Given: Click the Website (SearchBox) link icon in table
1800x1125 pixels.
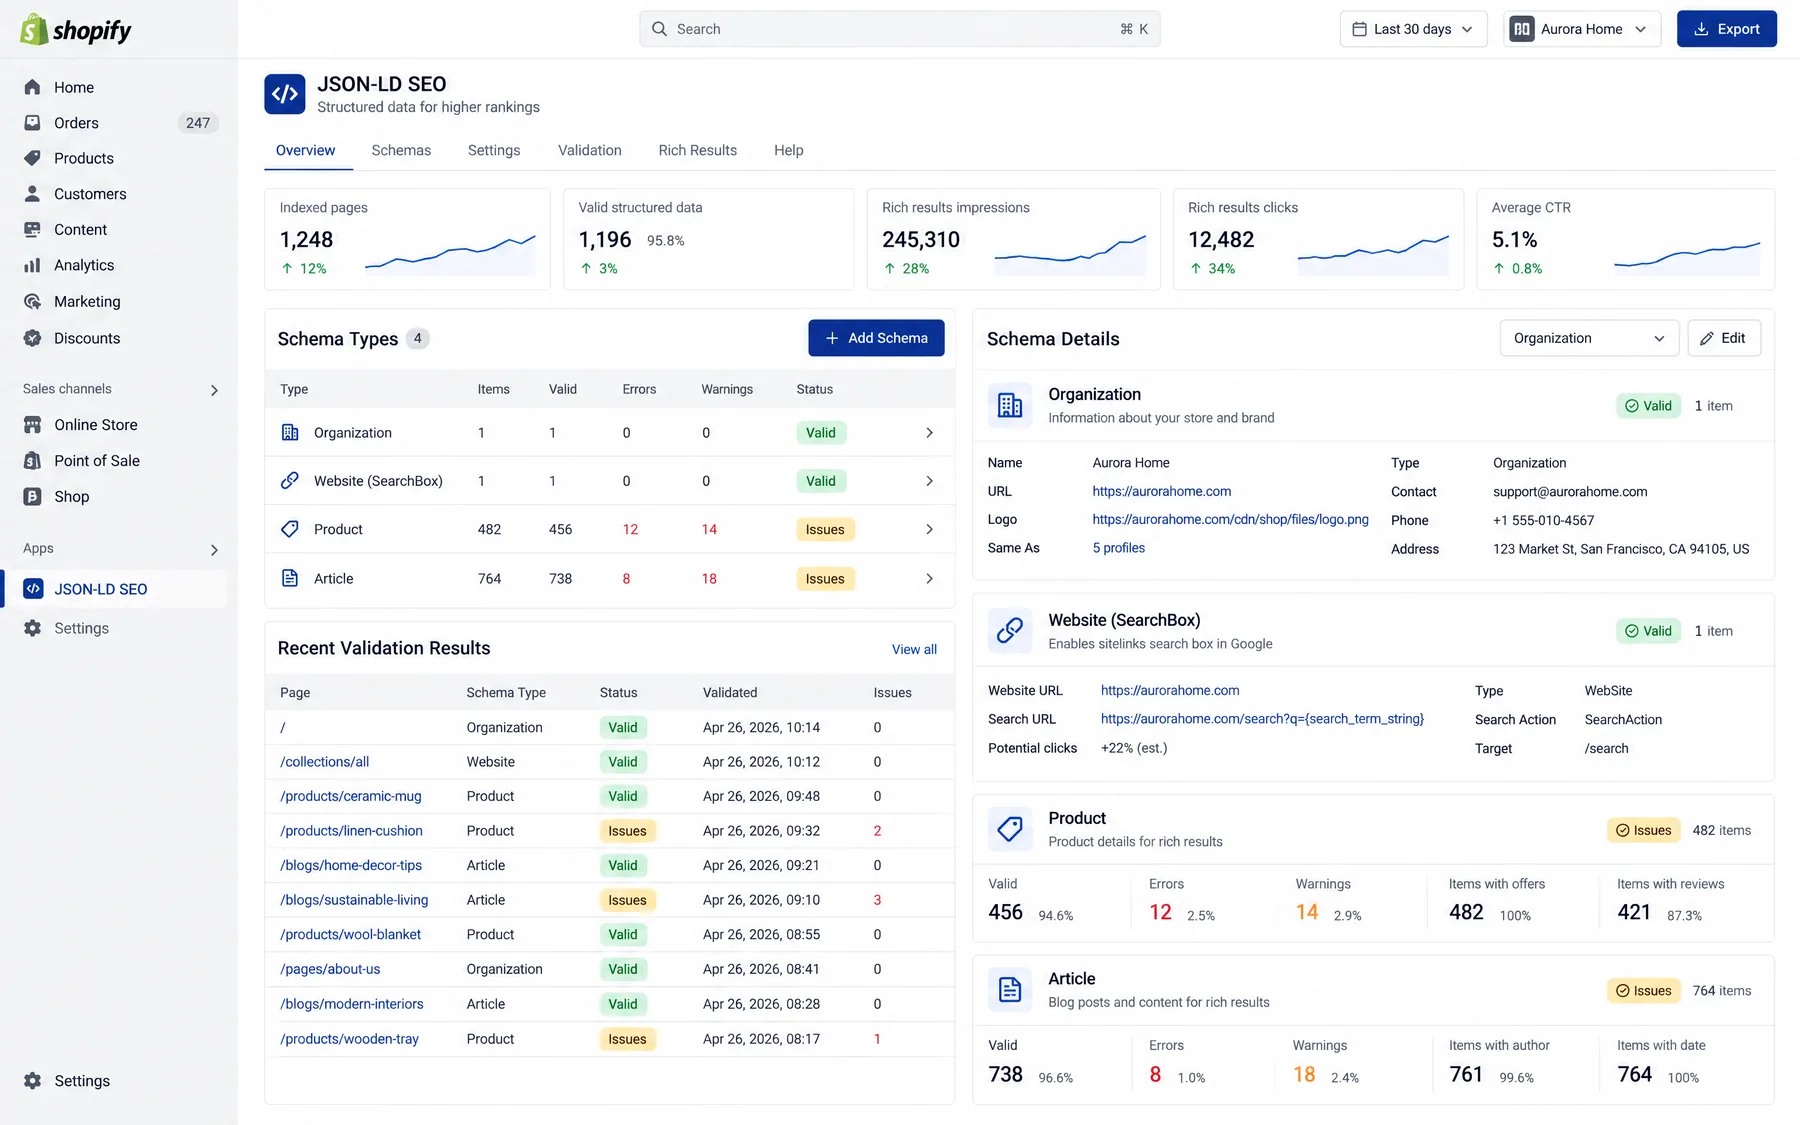Looking at the screenshot, I should click(x=290, y=481).
